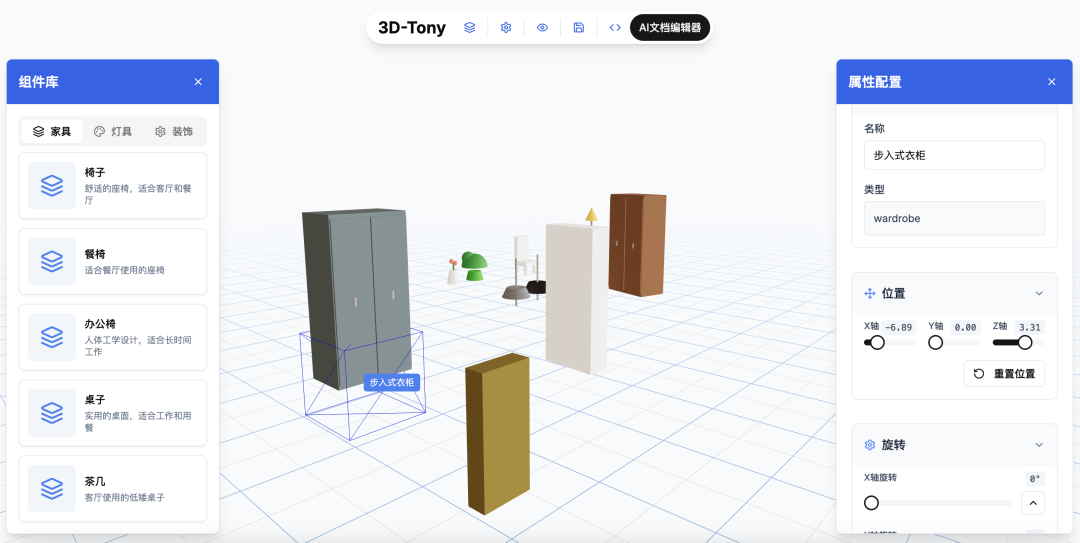This screenshot has height=543, width=1080.
Task: Click the 办公椅 card layers icon
Action: [52, 337]
